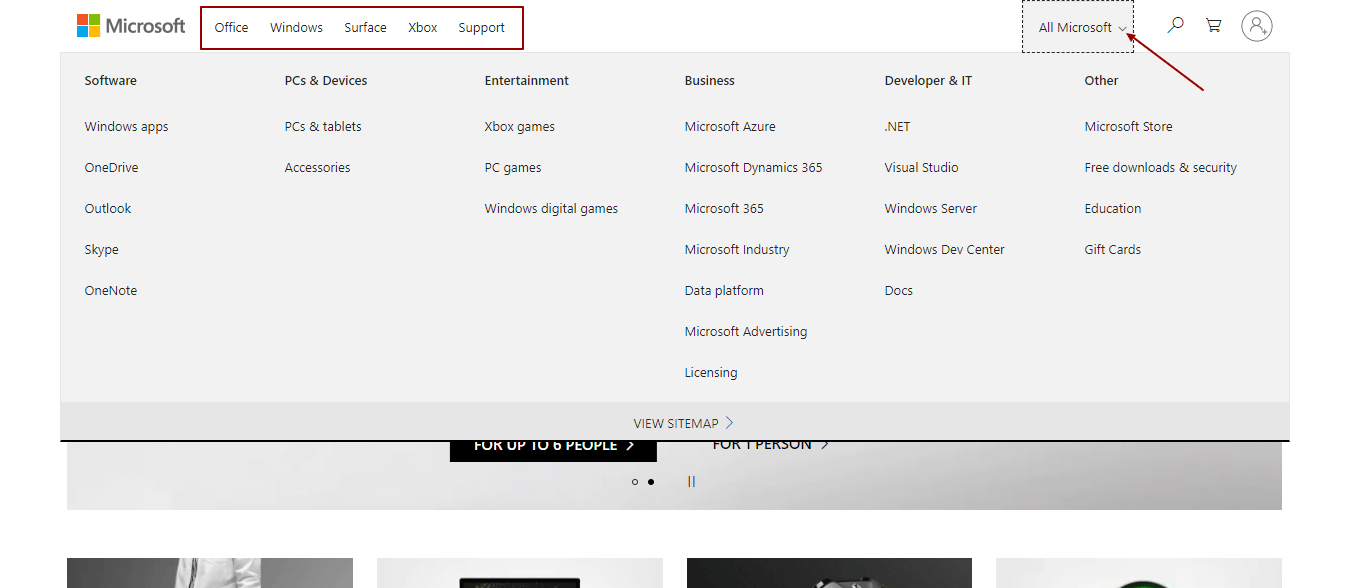Open Windows Dev Center link
1349x588 pixels.
944,249
